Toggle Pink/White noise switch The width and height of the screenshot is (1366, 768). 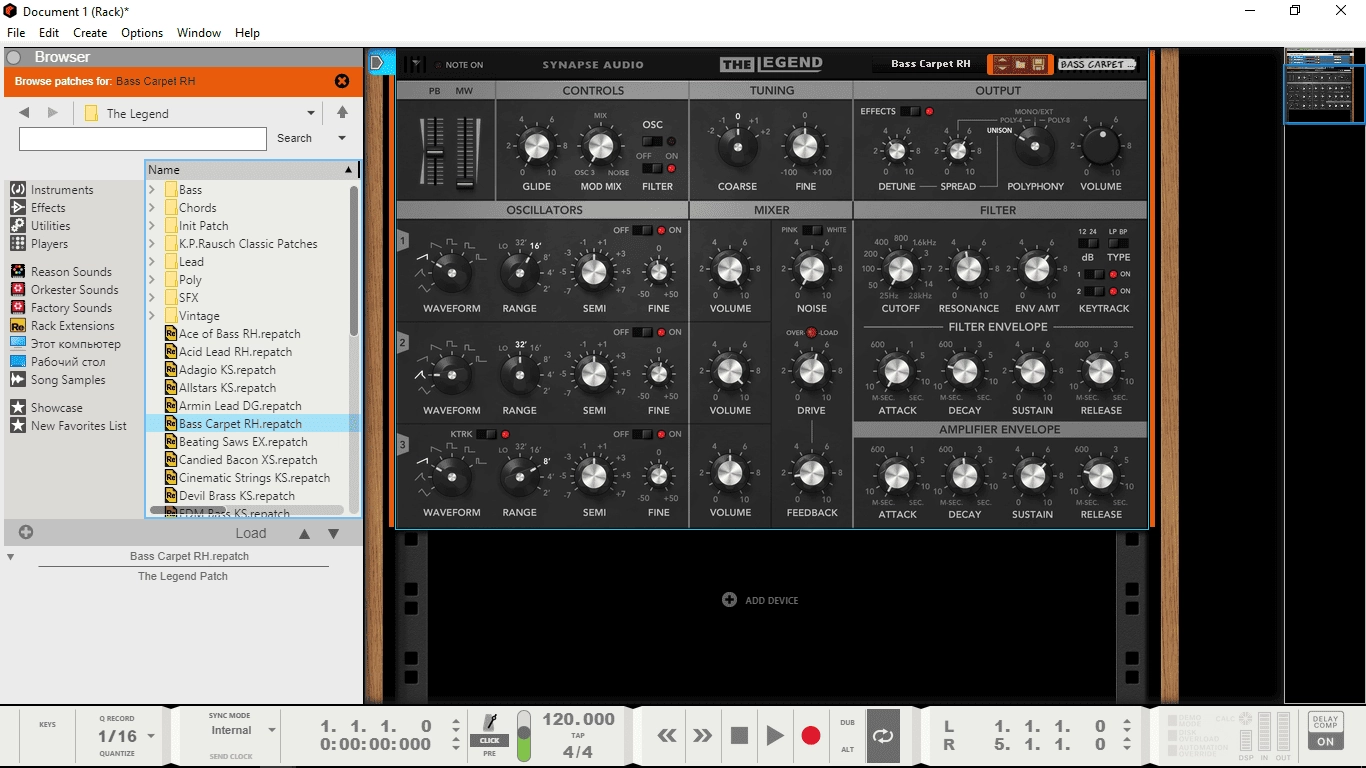click(812, 230)
